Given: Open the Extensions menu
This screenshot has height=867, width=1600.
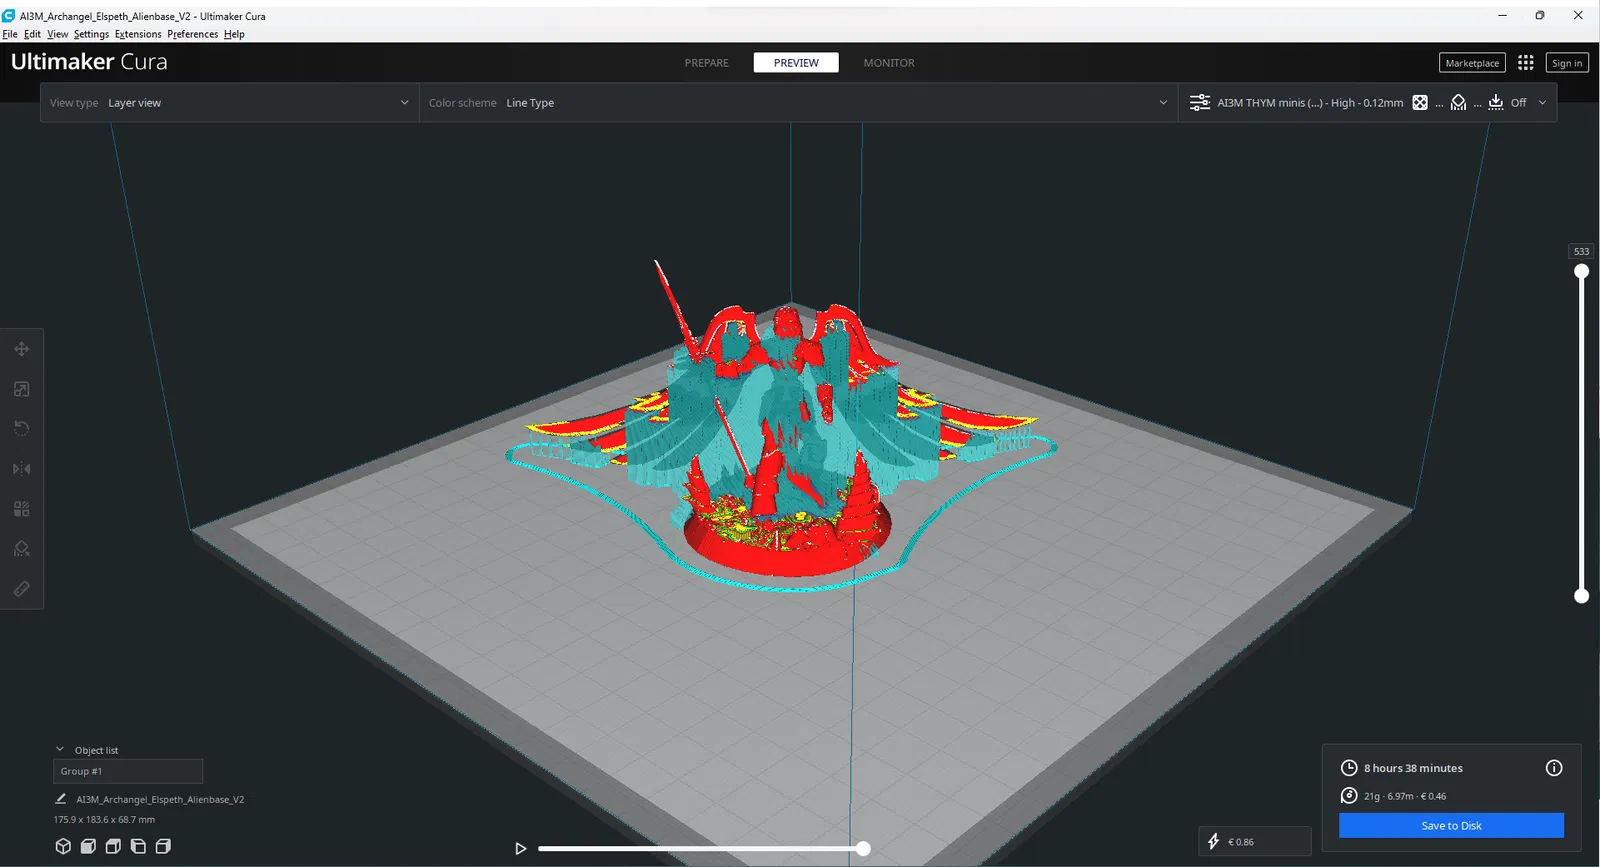Looking at the screenshot, I should click(x=138, y=34).
